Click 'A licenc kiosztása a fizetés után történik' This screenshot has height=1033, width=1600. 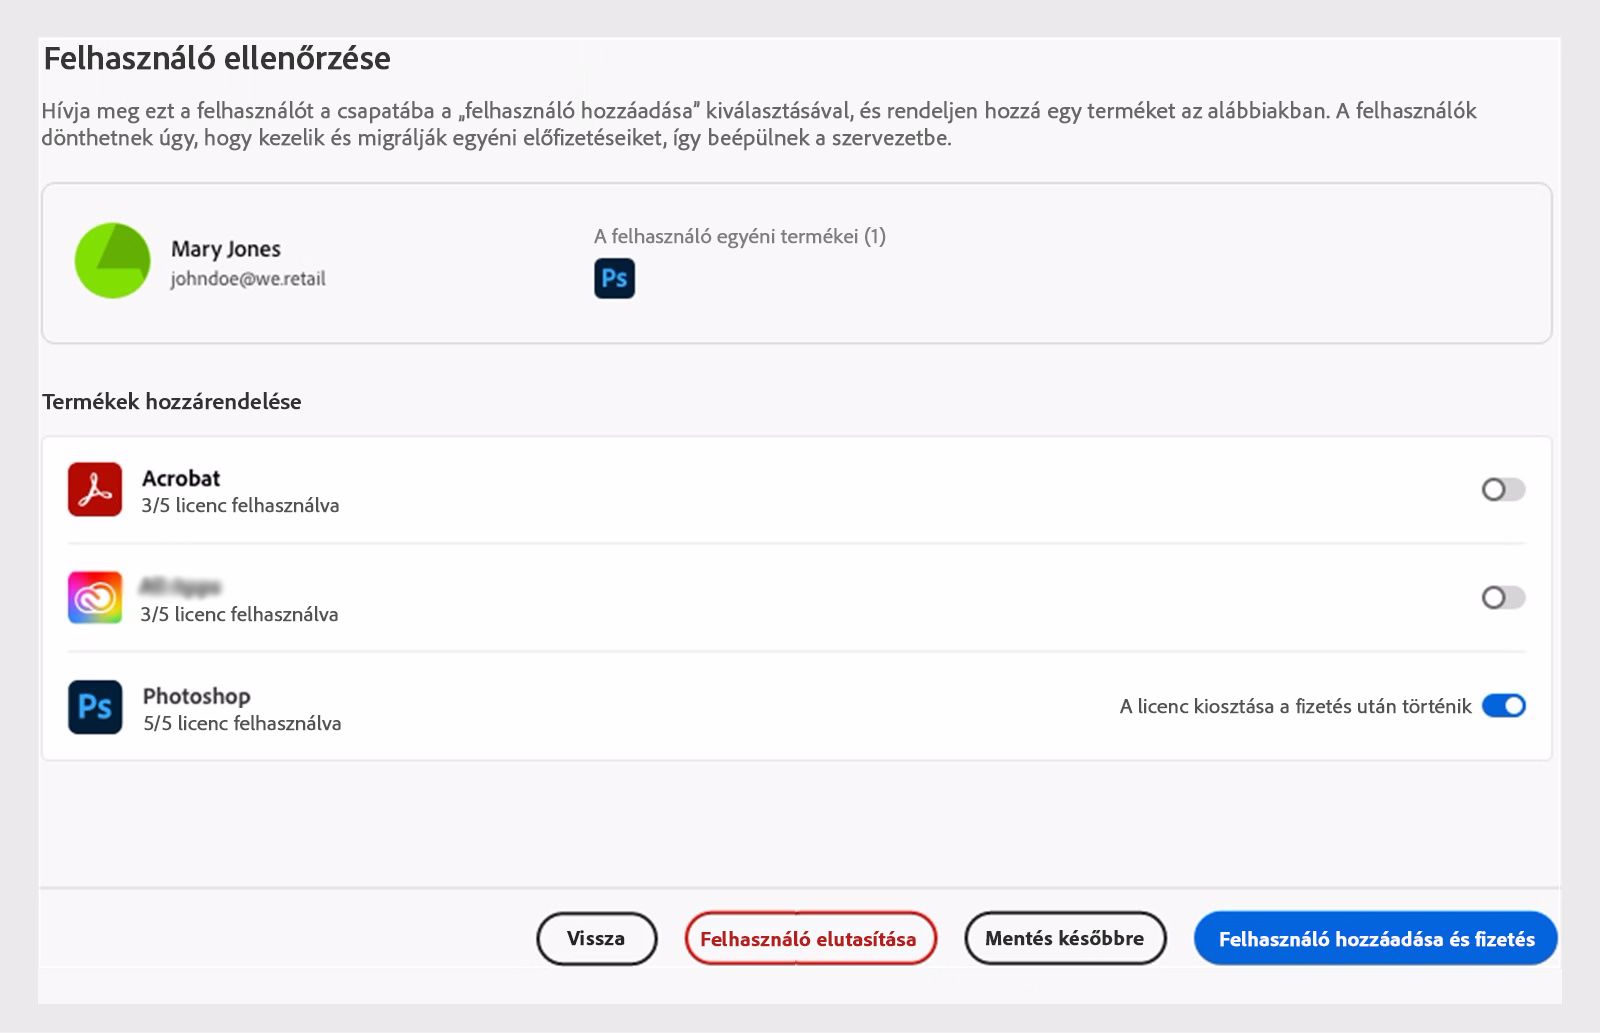(1296, 706)
